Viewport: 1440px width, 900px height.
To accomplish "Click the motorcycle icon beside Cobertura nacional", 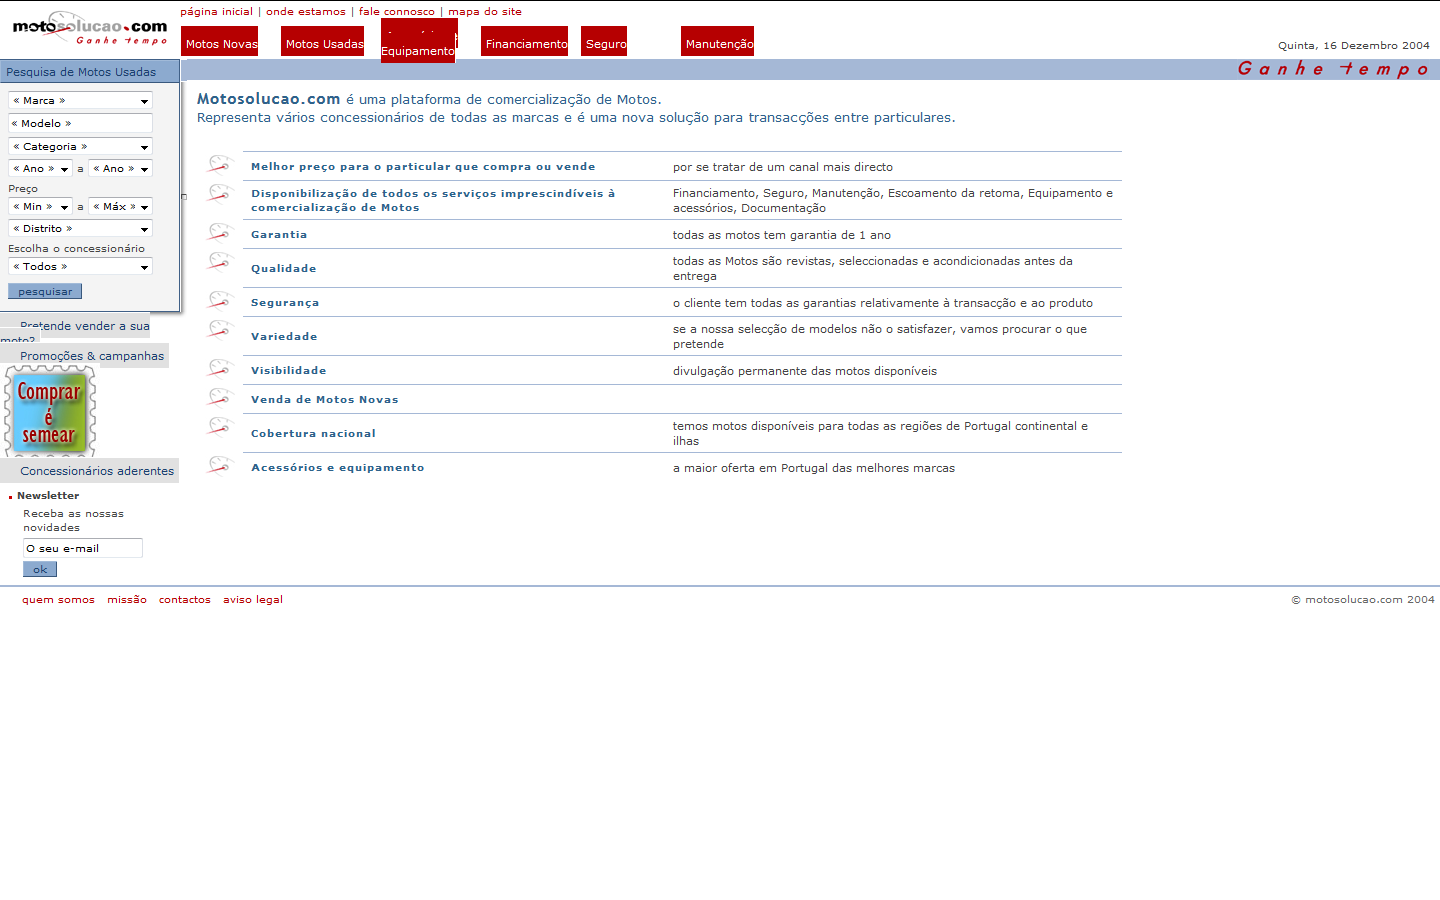I will click(220, 426).
